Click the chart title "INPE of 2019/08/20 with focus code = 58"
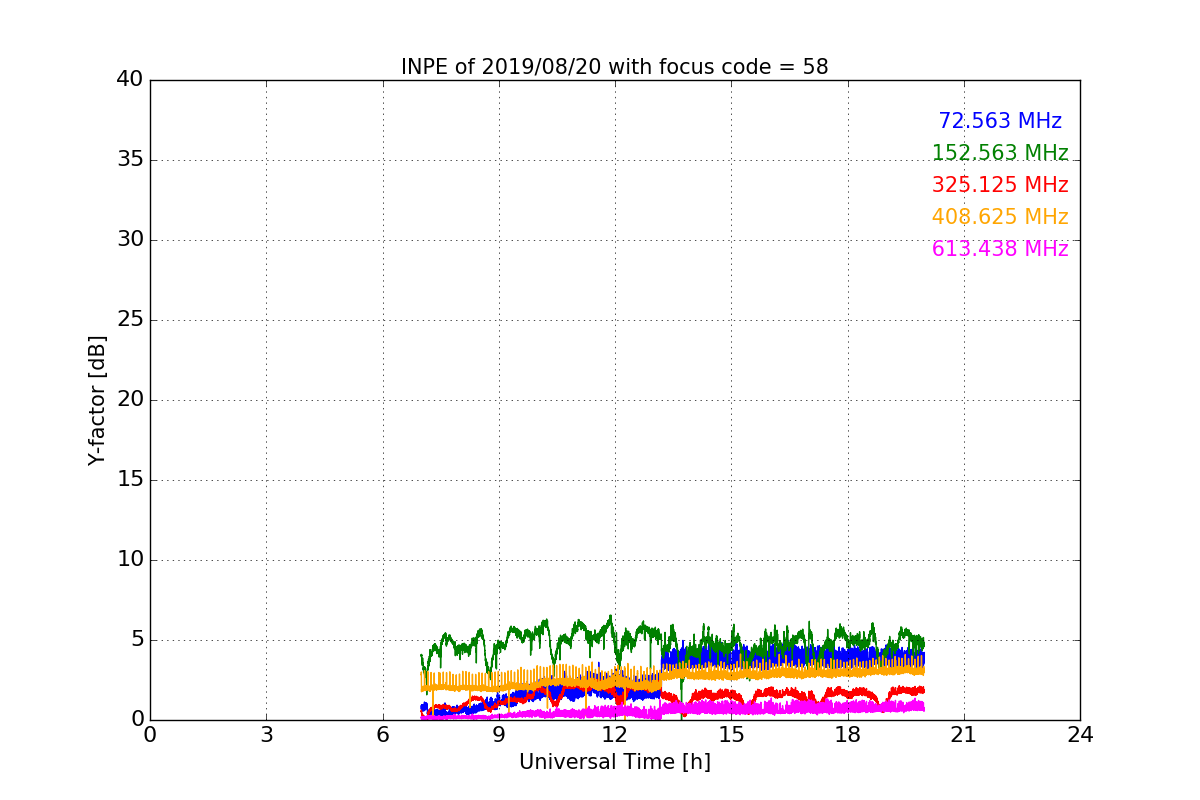This screenshot has height=800, width=1200. 614,67
